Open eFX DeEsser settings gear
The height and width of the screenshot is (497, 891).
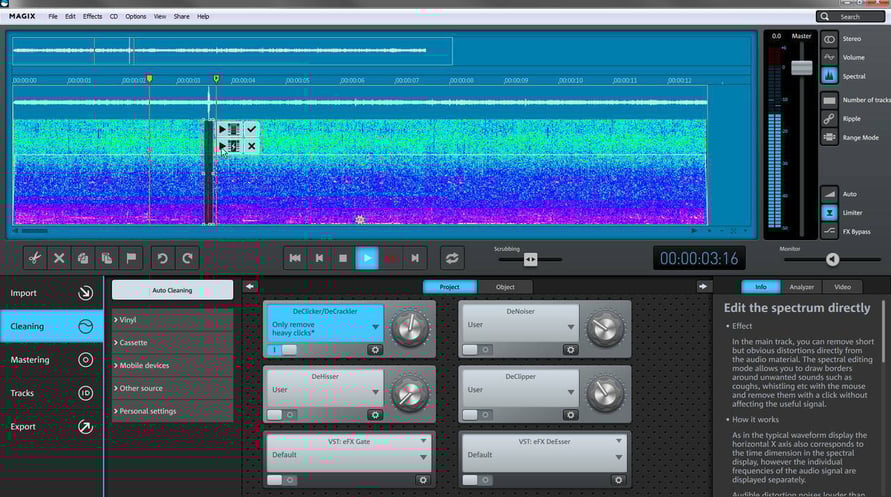[x=618, y=480]
